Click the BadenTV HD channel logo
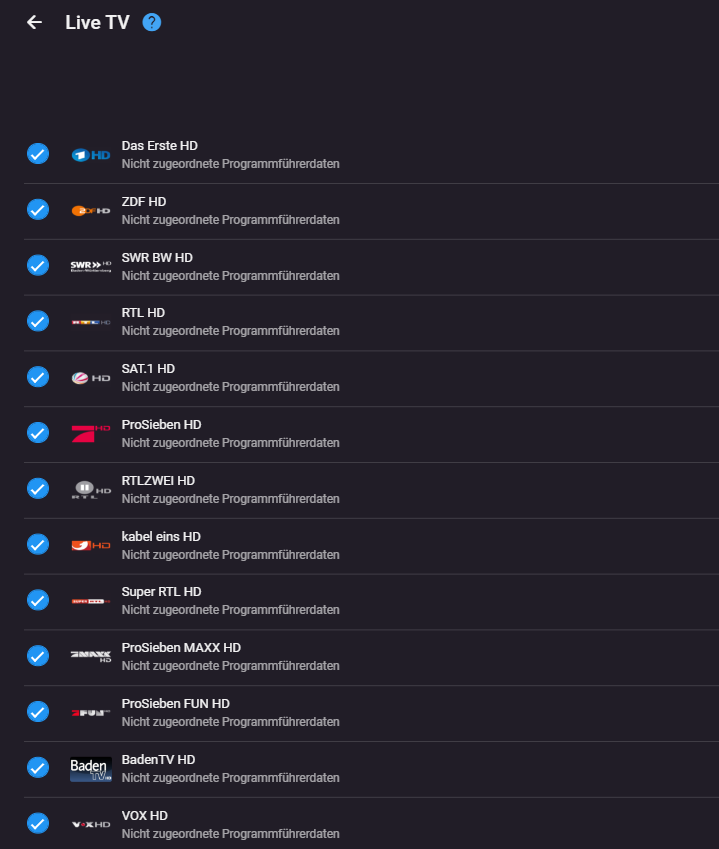 pyautogui.click(x=91, y=768)
